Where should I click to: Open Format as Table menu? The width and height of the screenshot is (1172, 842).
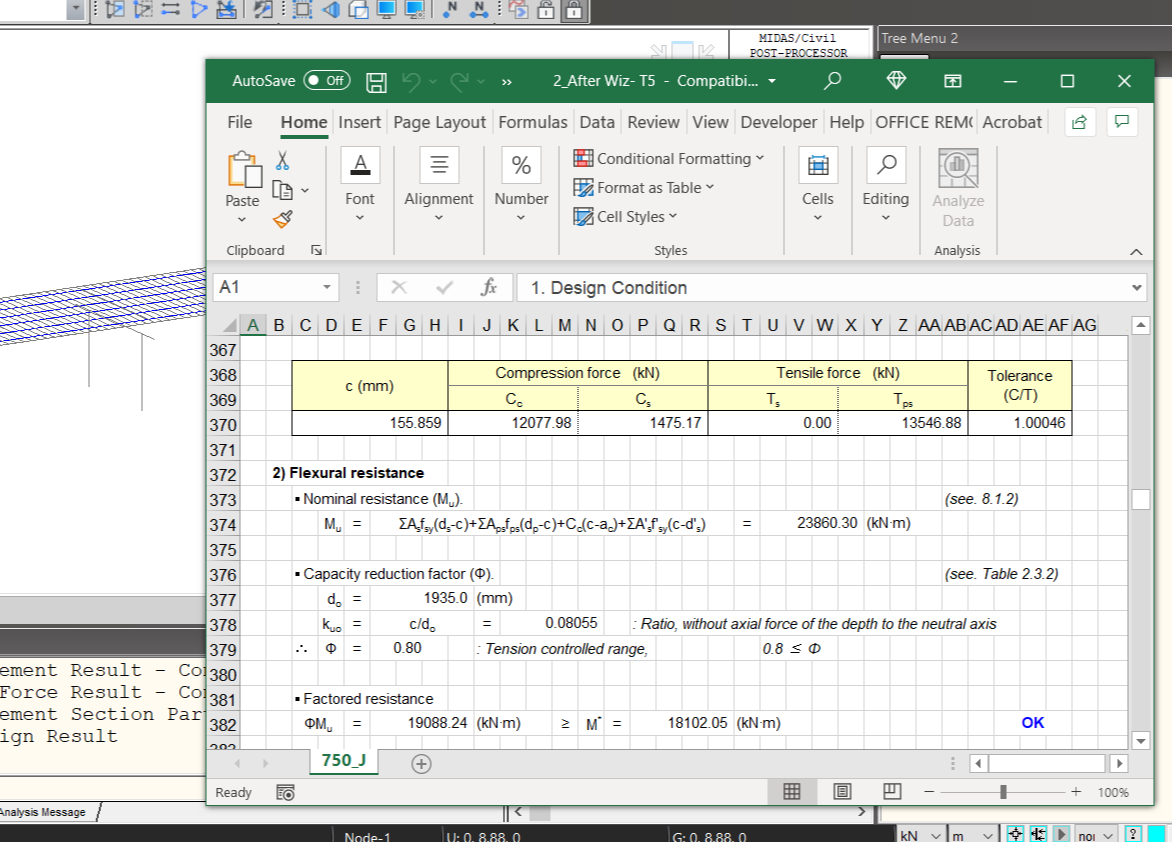point(644,188)
